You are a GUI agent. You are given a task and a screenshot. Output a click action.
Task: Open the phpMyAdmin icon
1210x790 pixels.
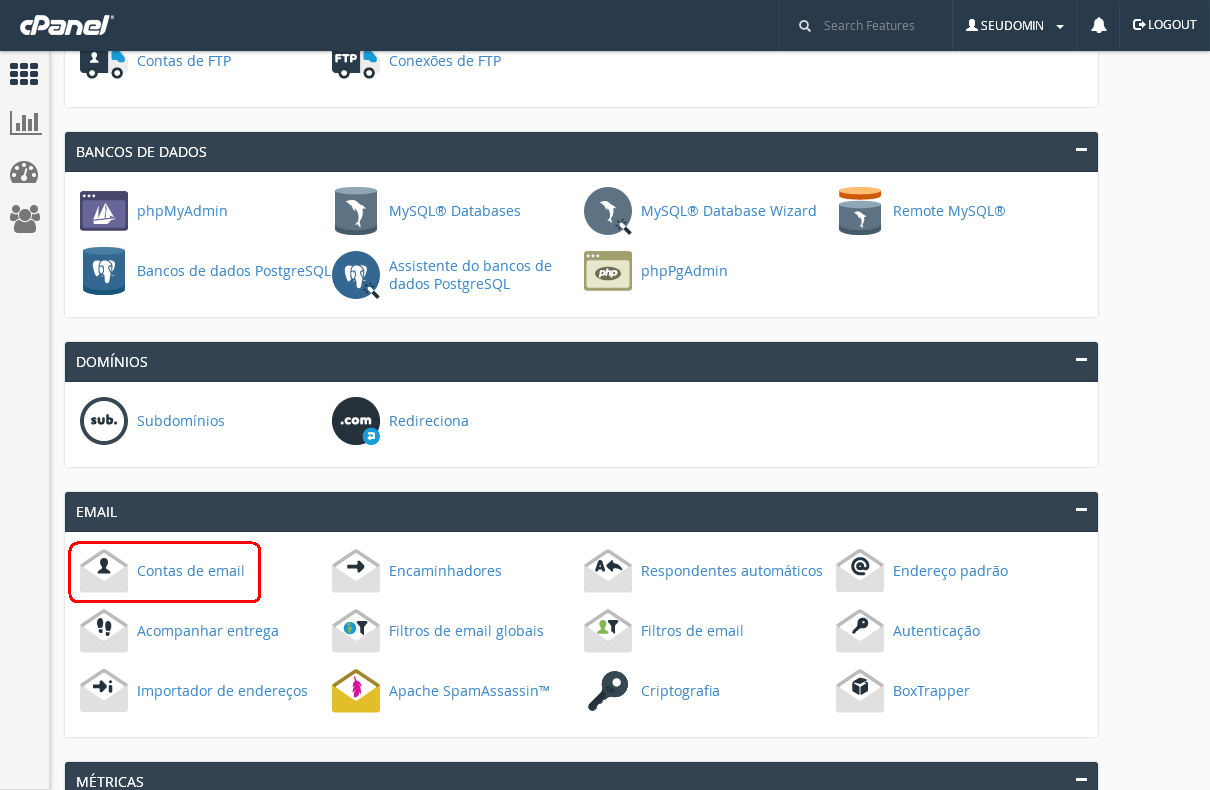click(x=104, y=211)
